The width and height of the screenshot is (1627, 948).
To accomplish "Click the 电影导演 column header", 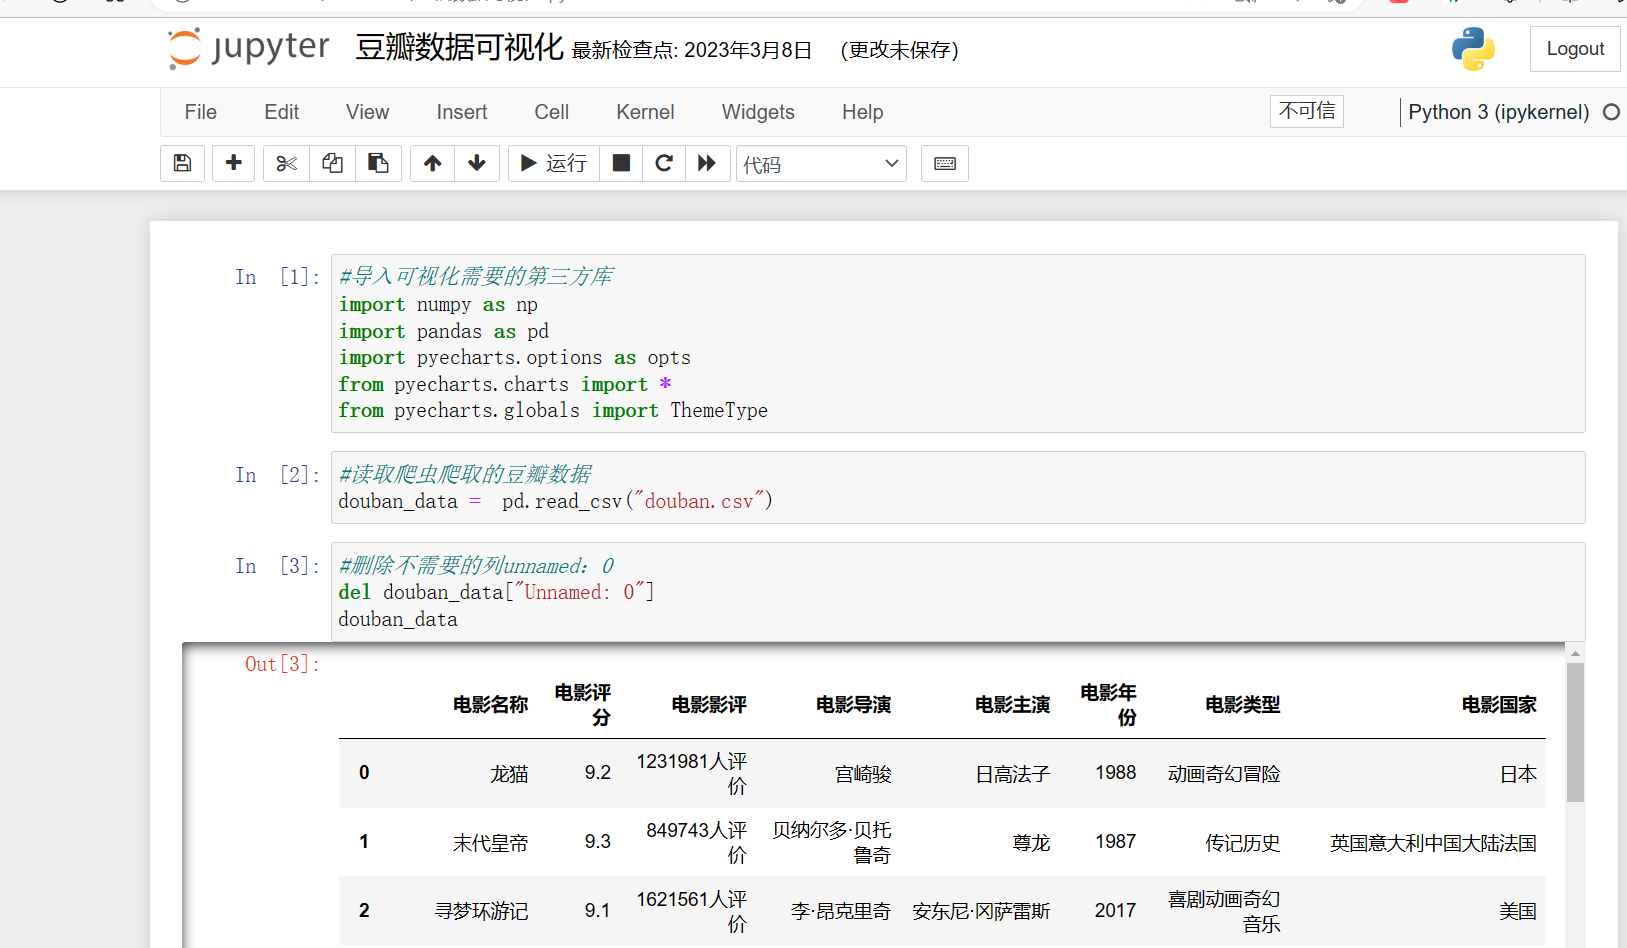I will click(x=853, y=705).
